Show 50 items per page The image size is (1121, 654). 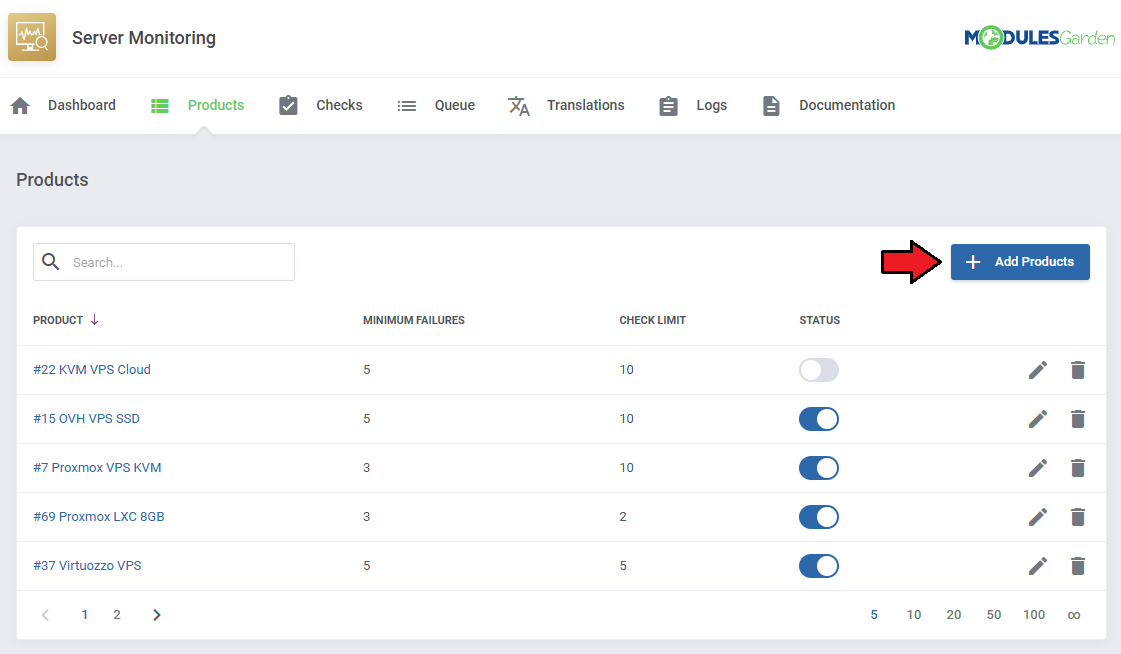994,615
